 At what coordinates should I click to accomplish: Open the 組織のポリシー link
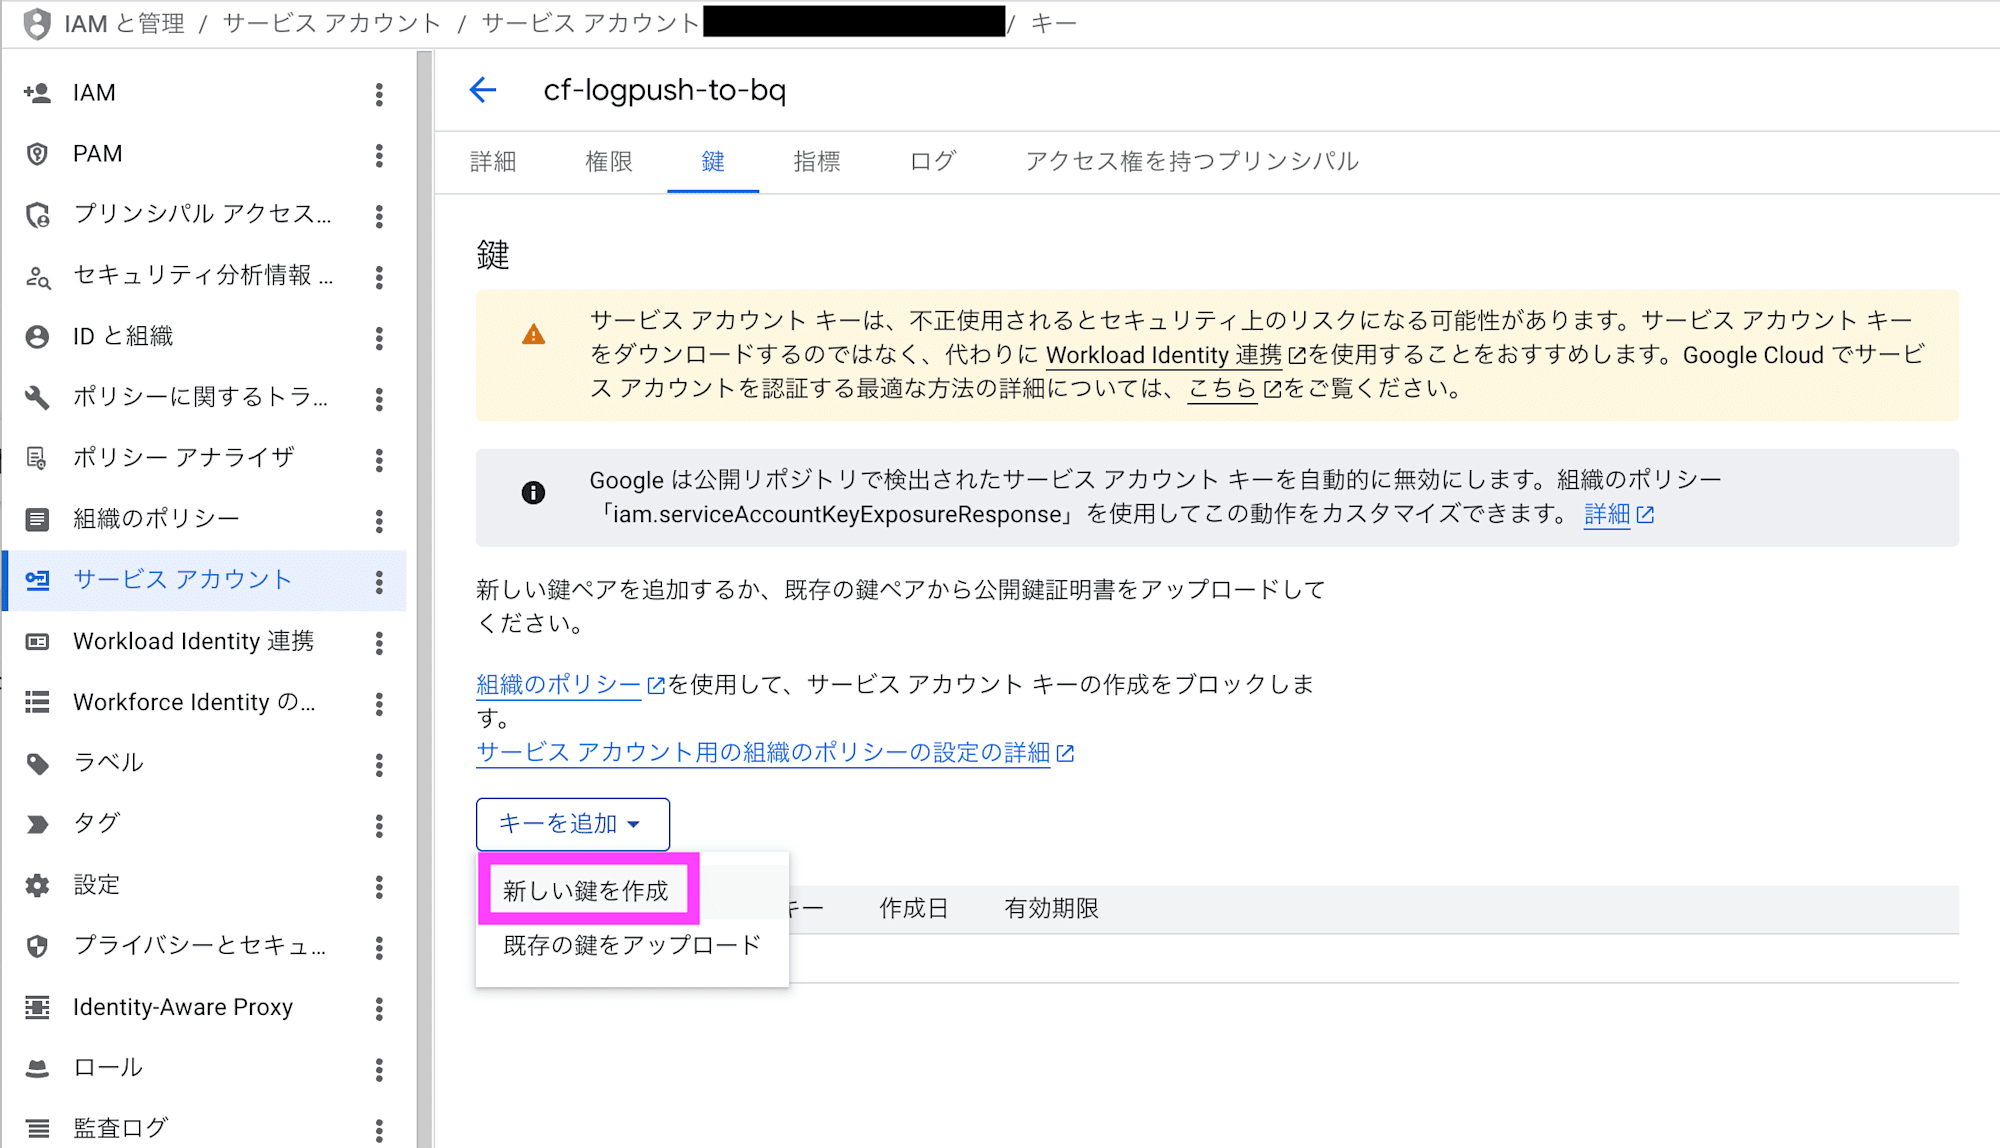557,684
